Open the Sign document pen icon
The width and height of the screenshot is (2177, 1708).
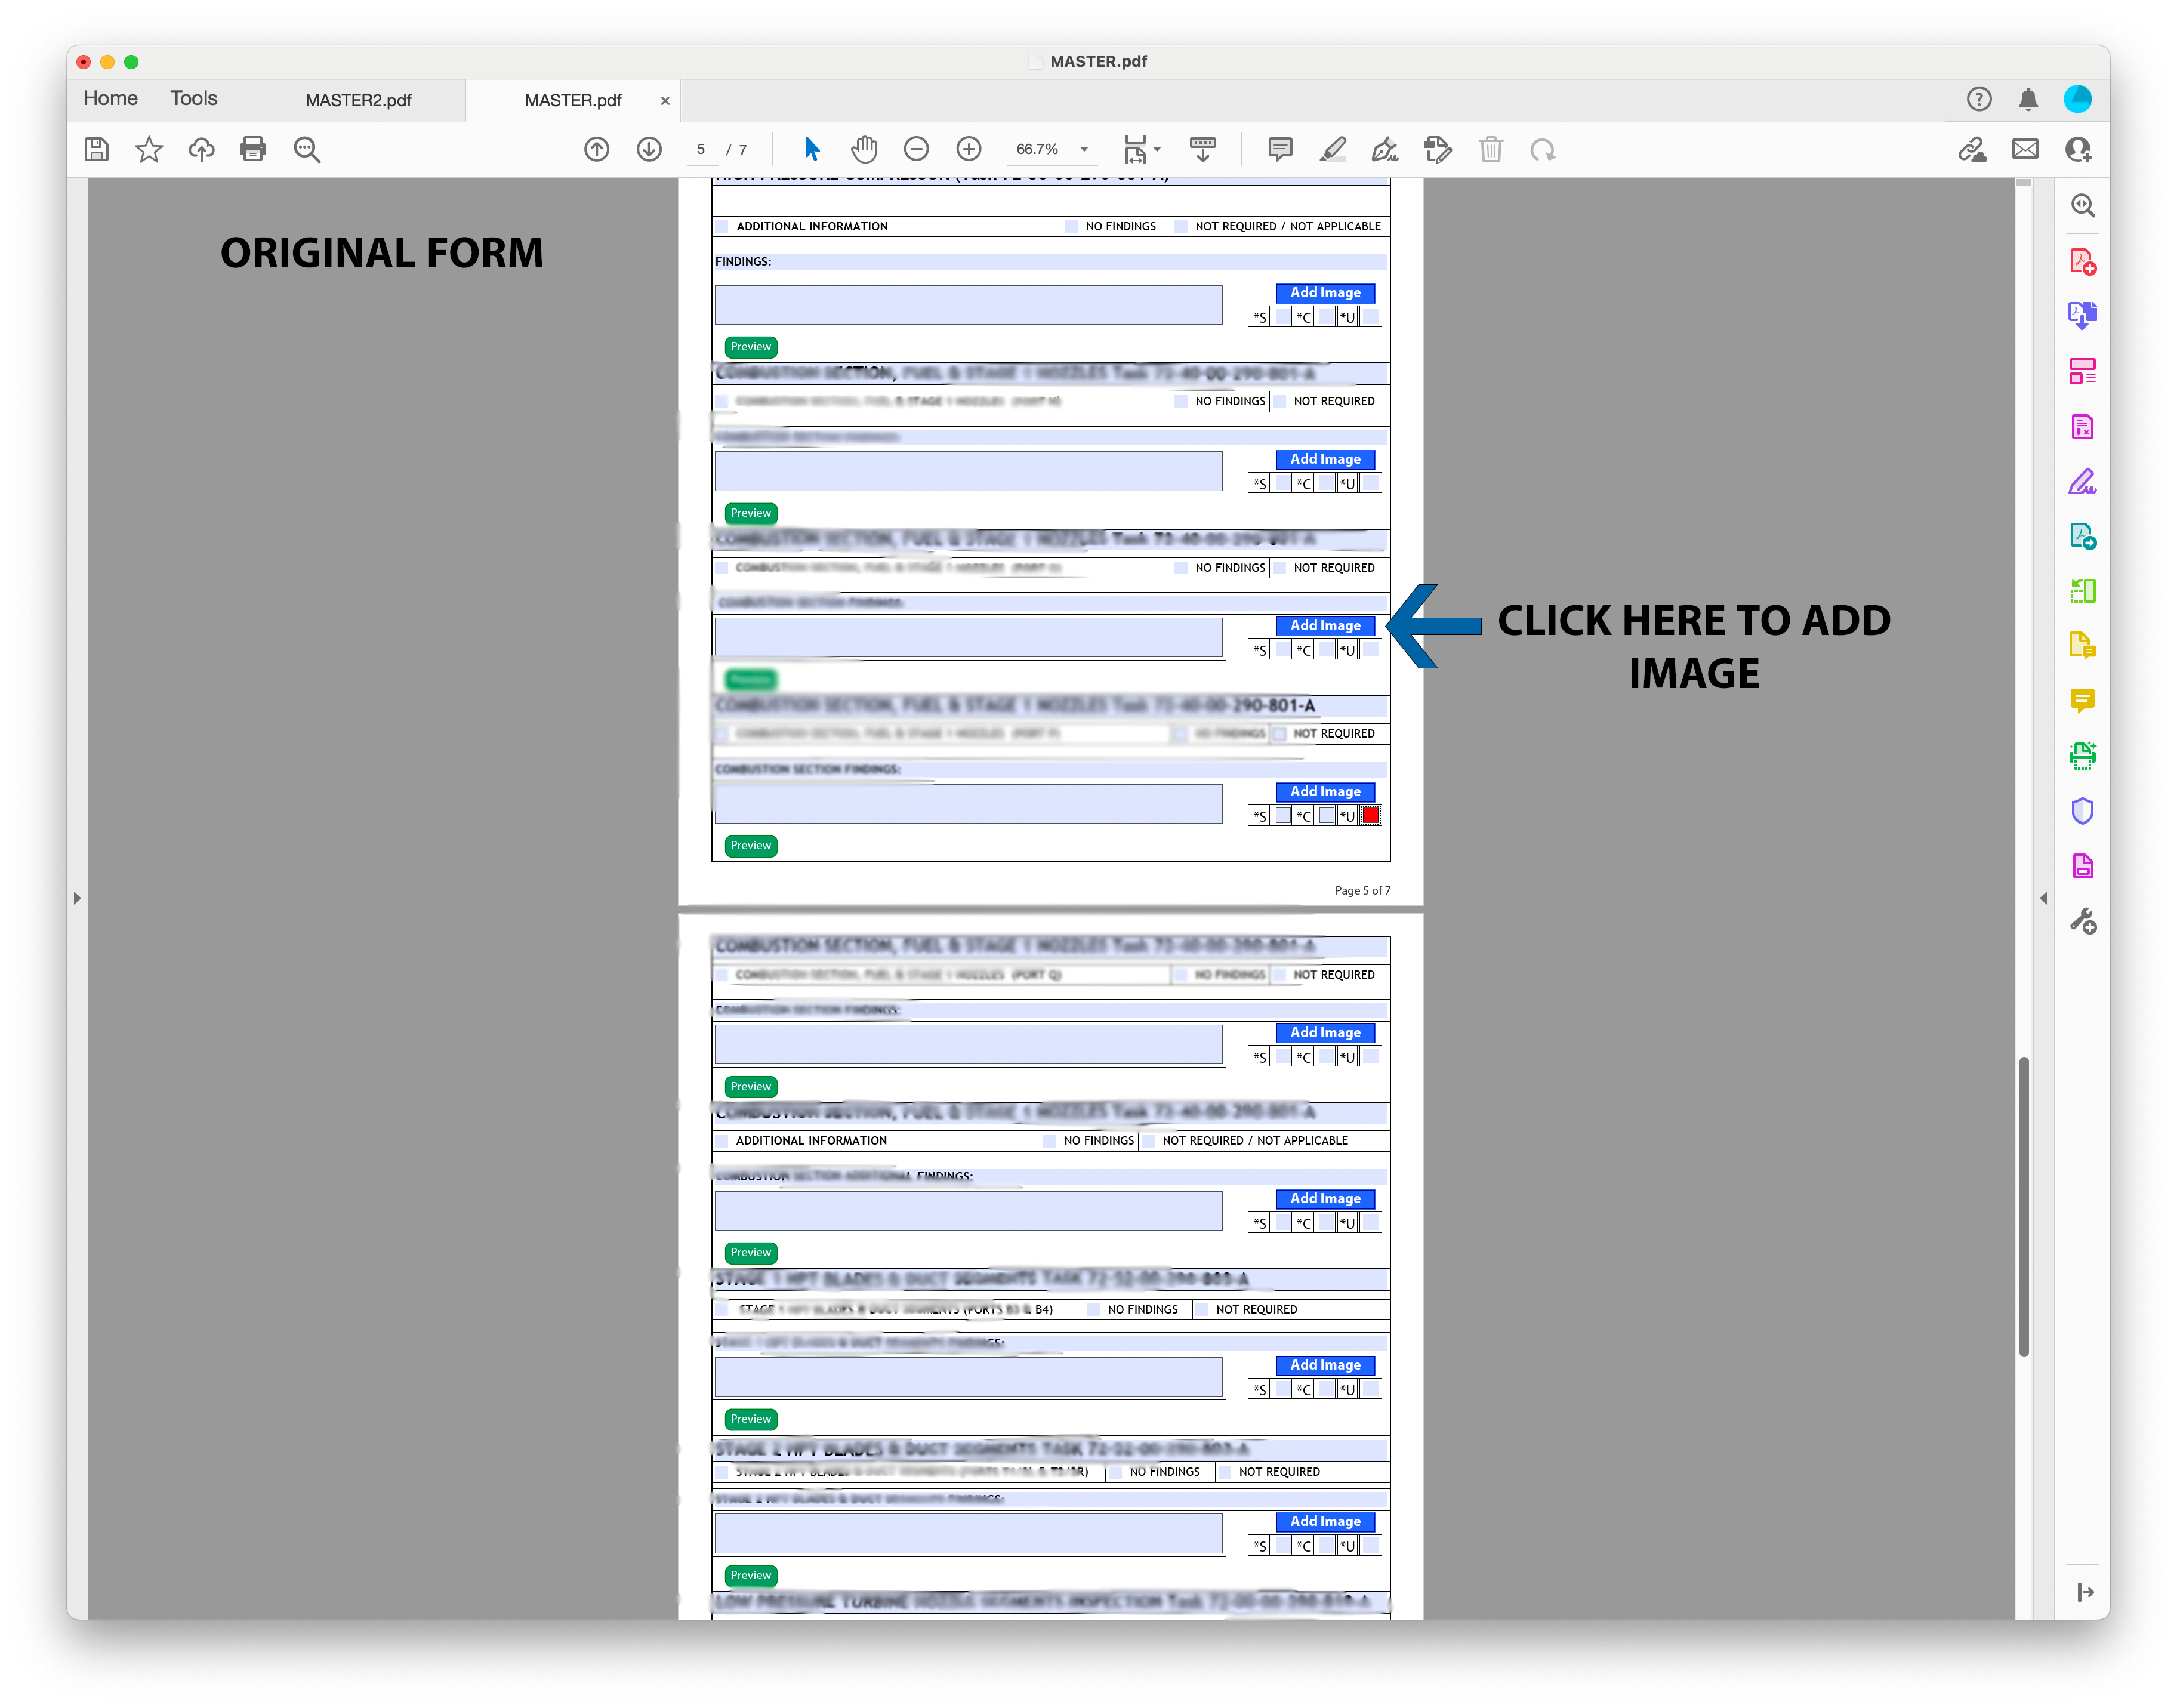1385,150
